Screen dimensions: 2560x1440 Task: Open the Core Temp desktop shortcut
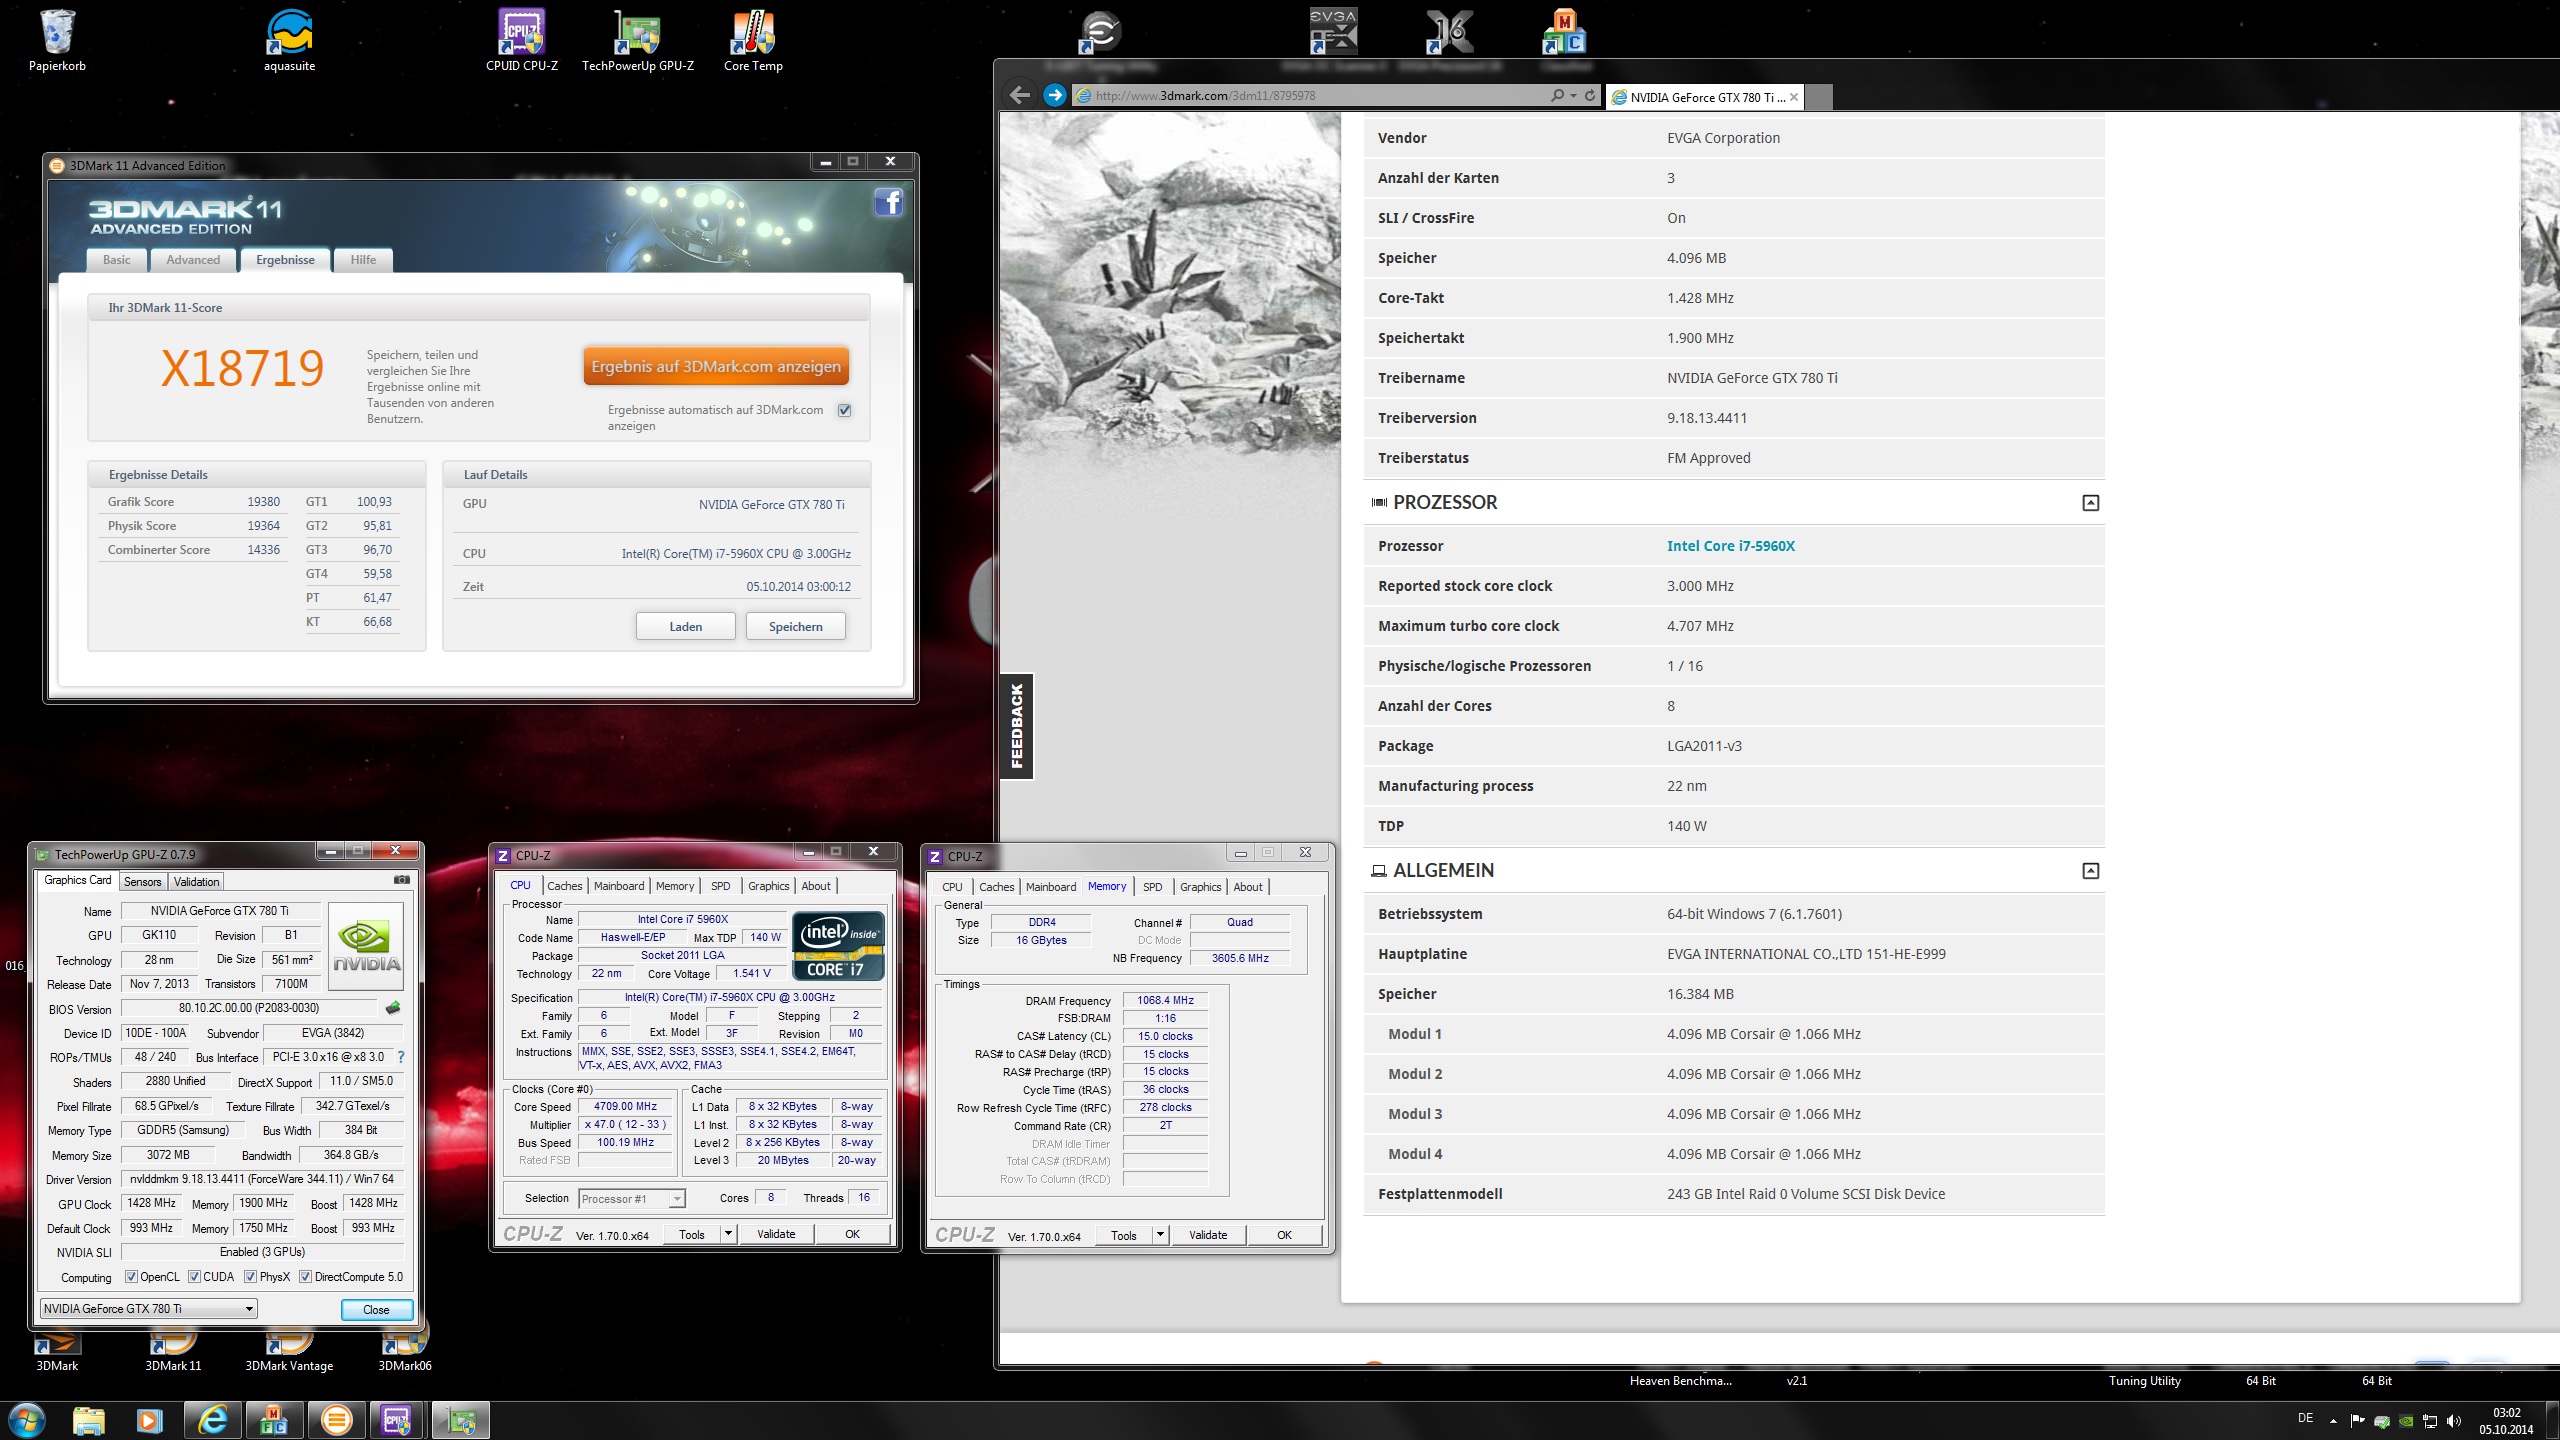(753, 40)
